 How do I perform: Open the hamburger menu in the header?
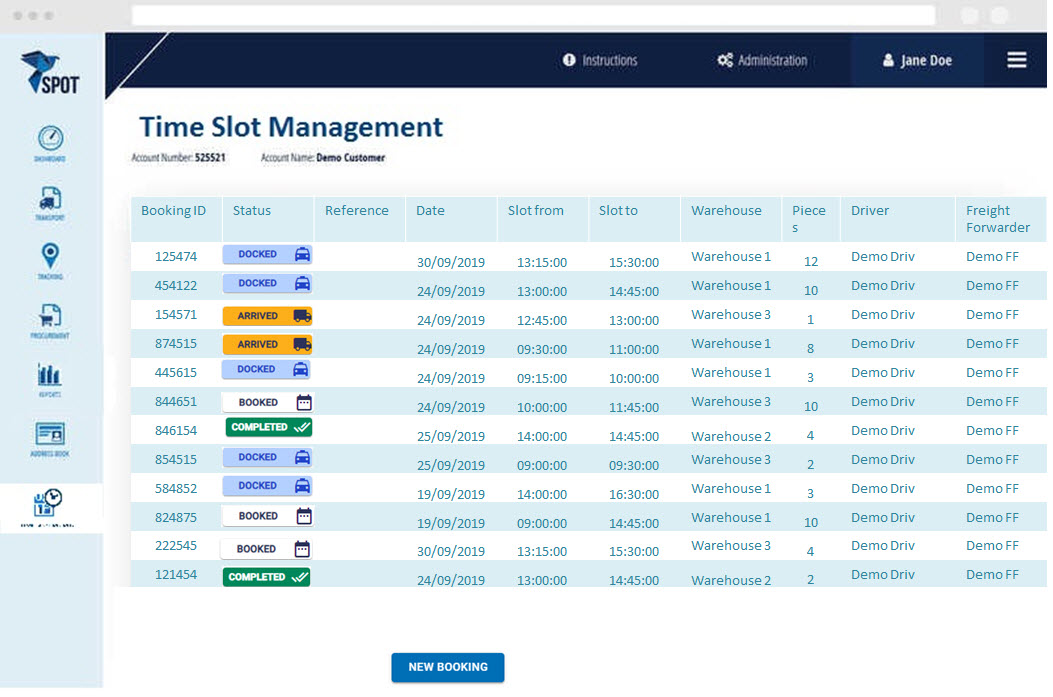click(x=1016, y=60)
